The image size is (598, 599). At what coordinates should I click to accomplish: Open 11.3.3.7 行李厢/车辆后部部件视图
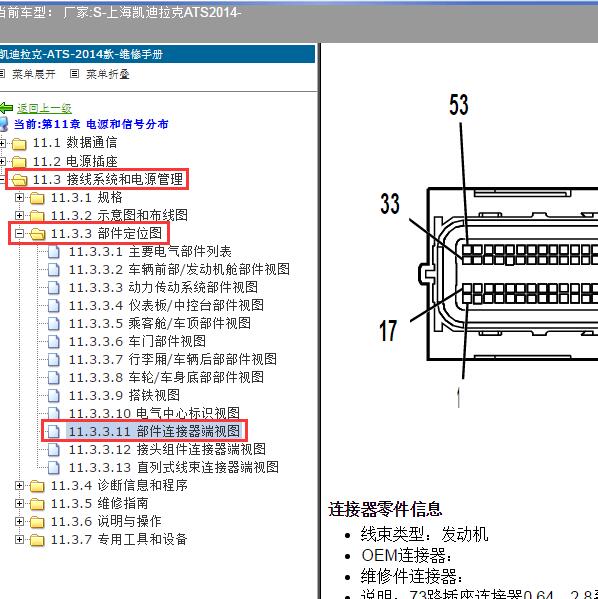pos(173,359)
